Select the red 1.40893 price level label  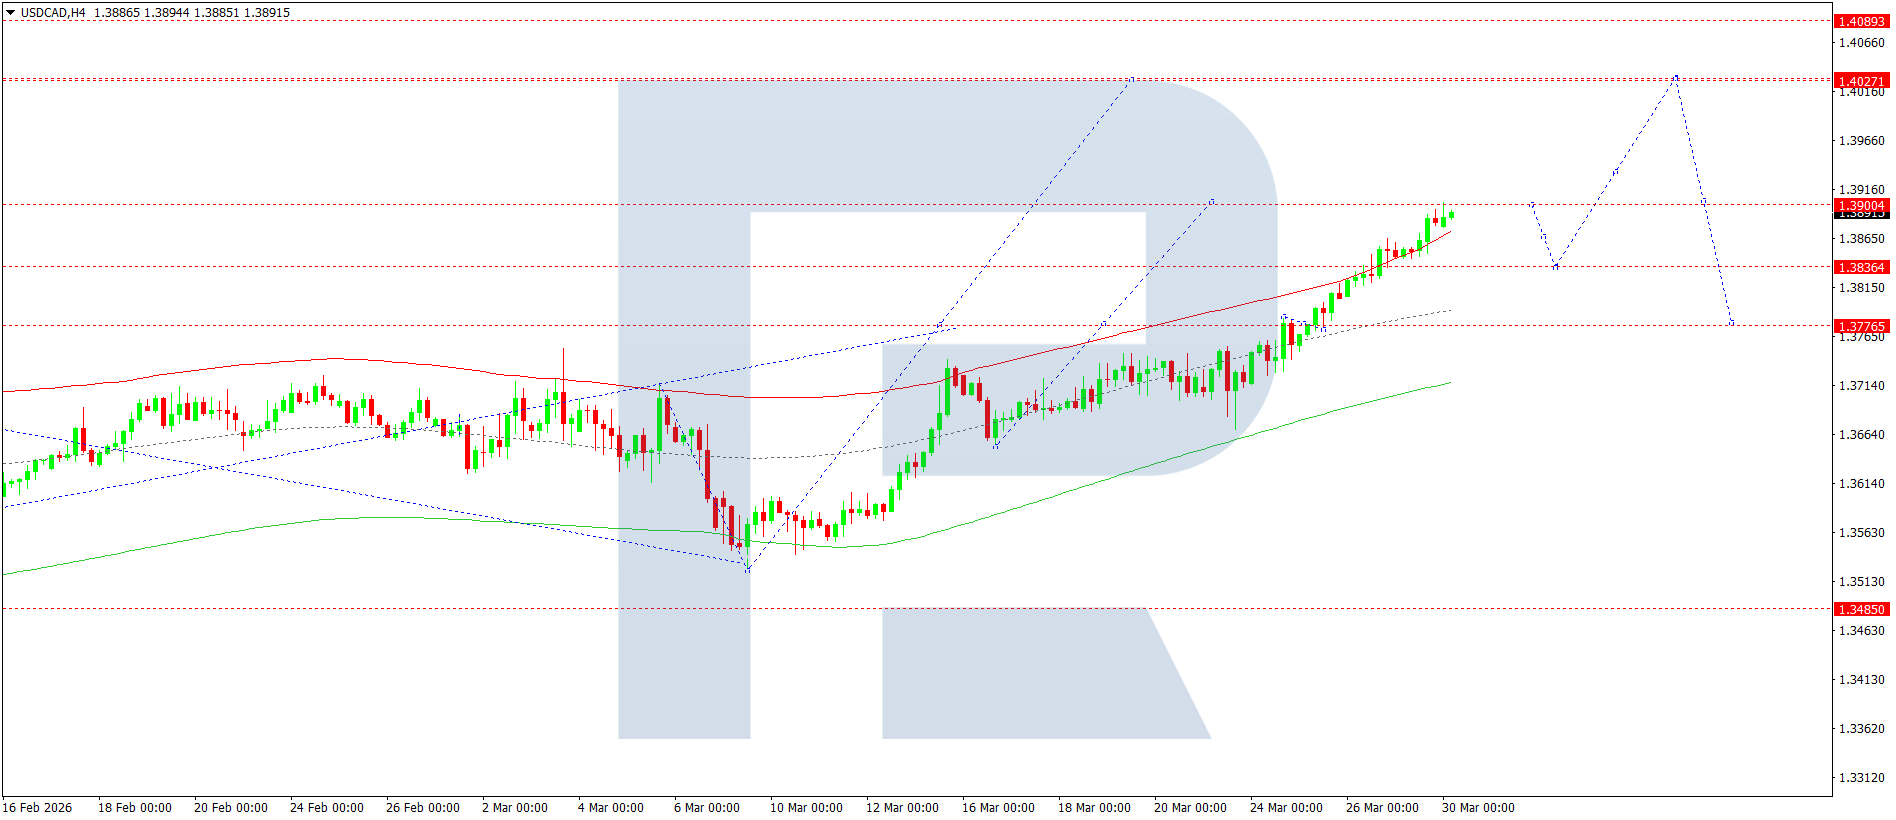pyautogui.click(x=1861, y=21)
